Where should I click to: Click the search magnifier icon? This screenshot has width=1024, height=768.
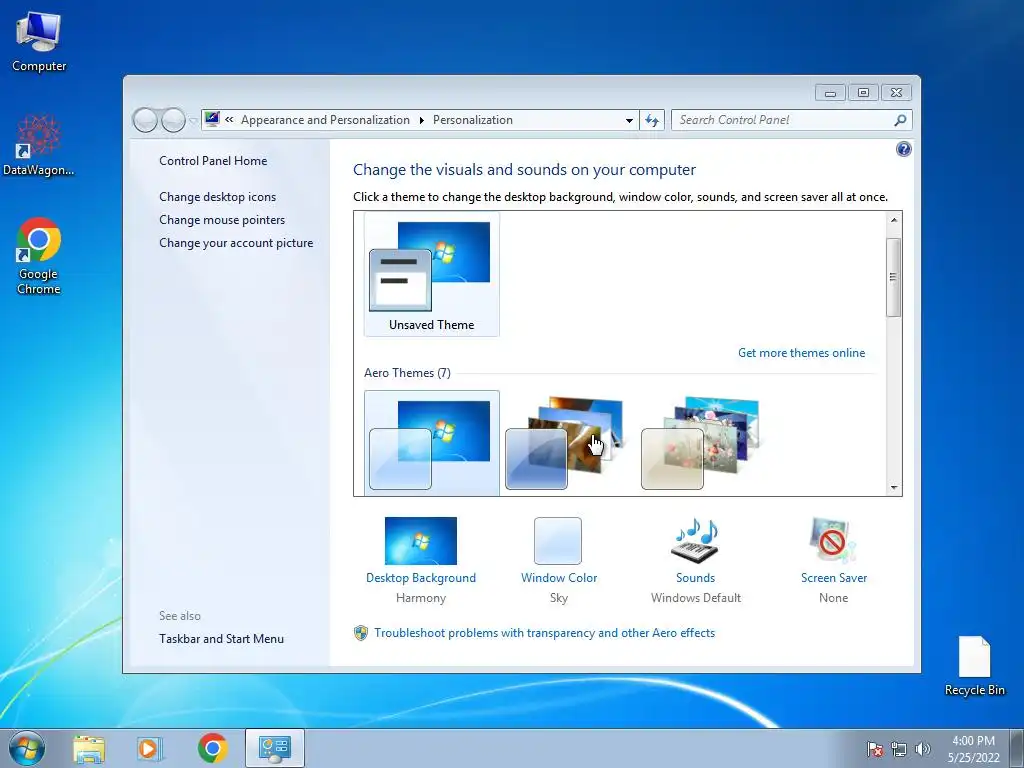(900, 120)
